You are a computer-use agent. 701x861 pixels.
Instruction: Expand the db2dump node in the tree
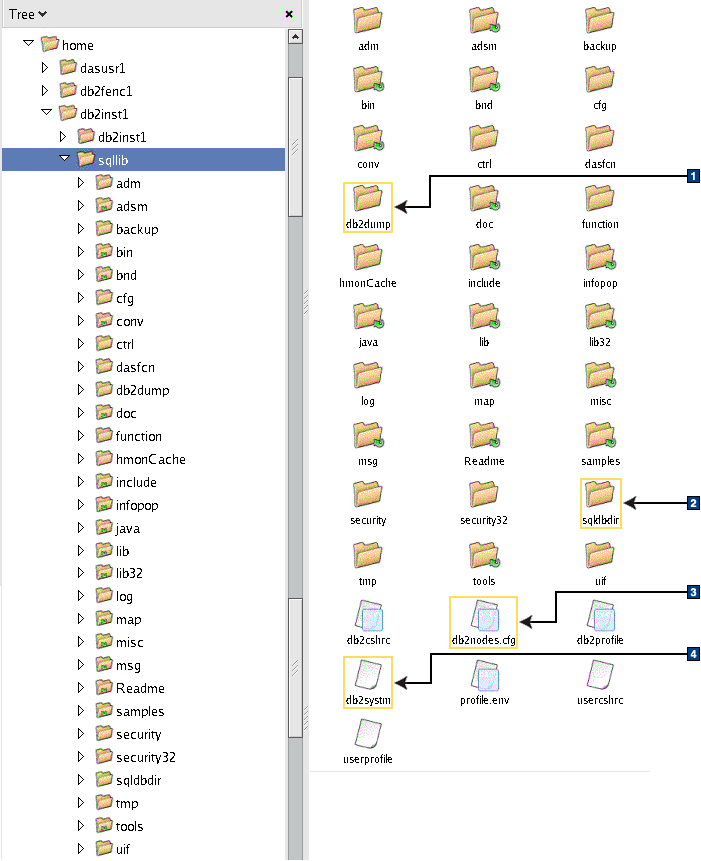coord(81,389)
